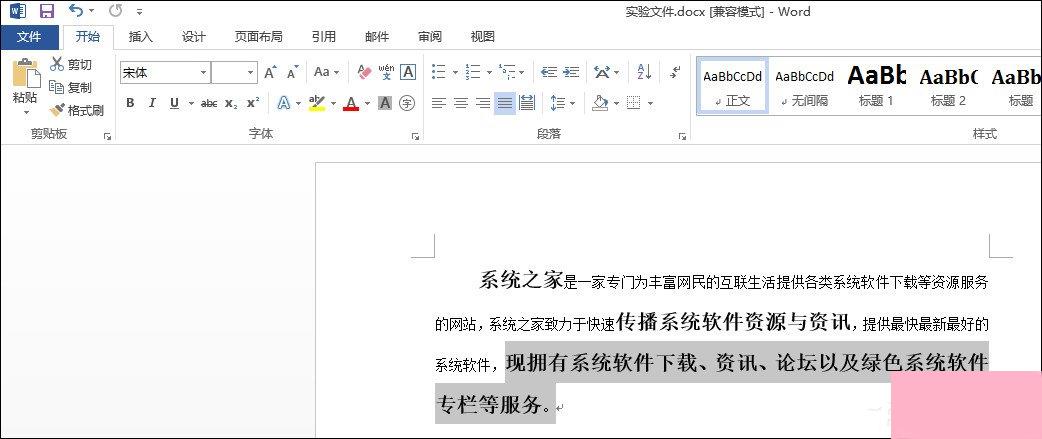Toggle bold formatting
Image resolution: width=1042 pixels, height=439 pixels.
click(x=130, y=103)
